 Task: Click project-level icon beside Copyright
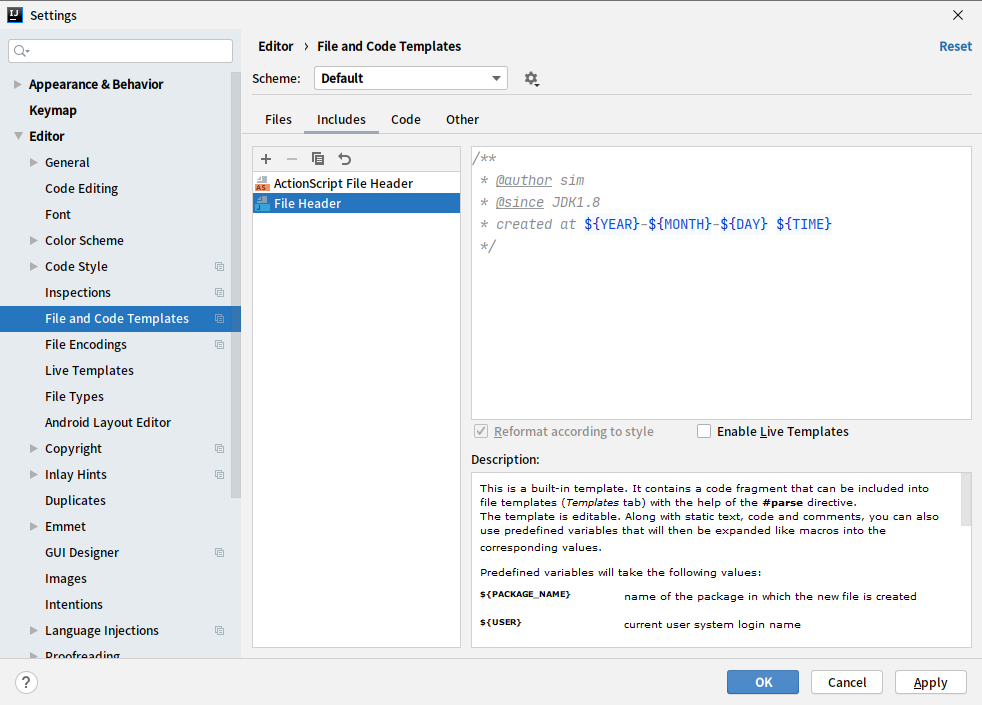219,448
